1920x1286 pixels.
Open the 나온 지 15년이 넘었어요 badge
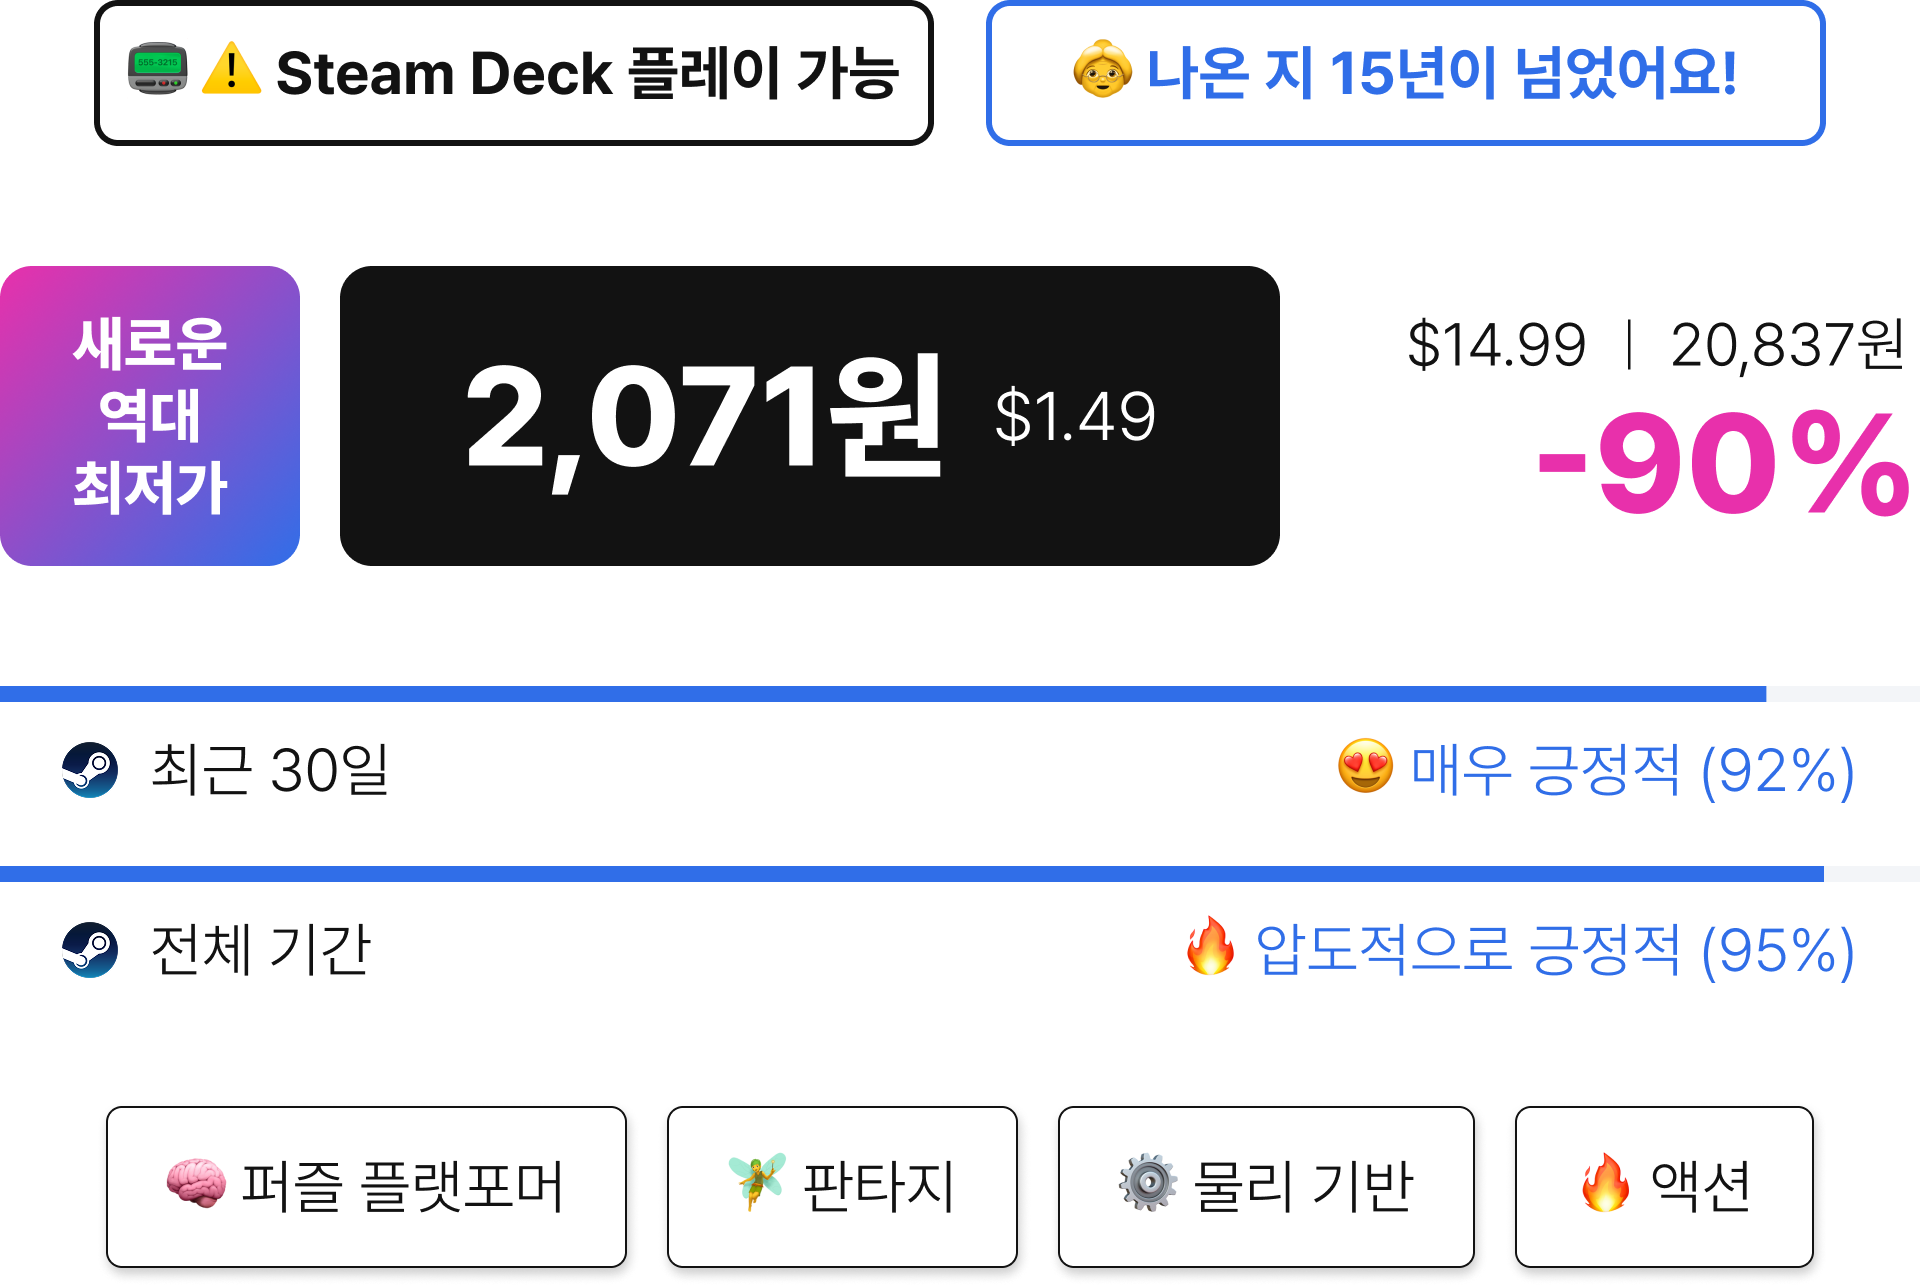pyautogui.click(x=1405, y=73)
